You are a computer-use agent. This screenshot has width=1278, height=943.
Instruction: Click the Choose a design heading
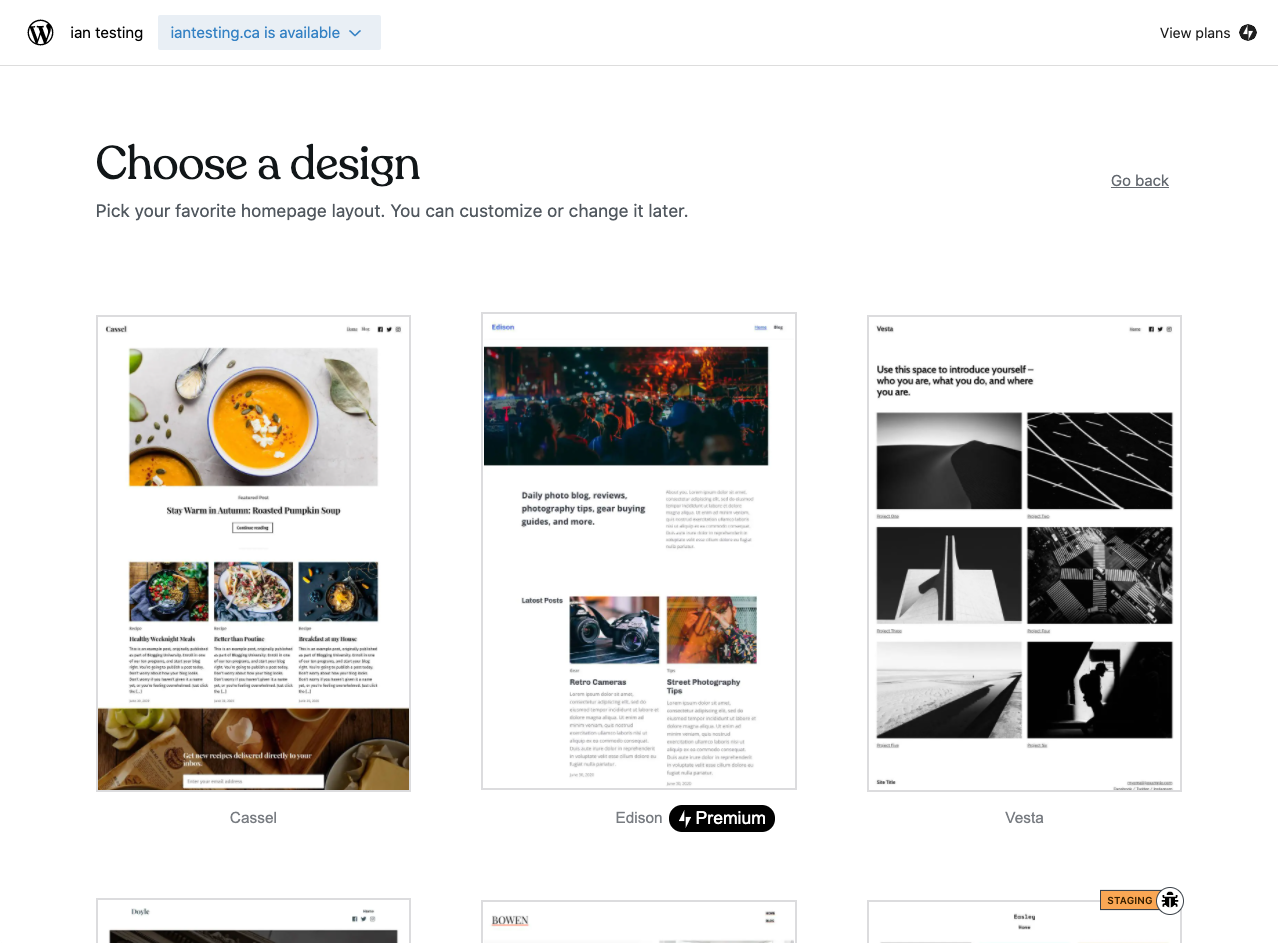[x=258, y=163]
